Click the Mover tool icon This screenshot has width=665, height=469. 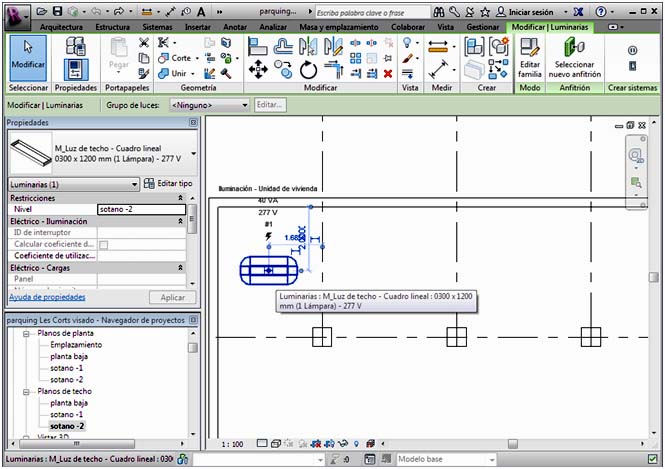point(257,69)
